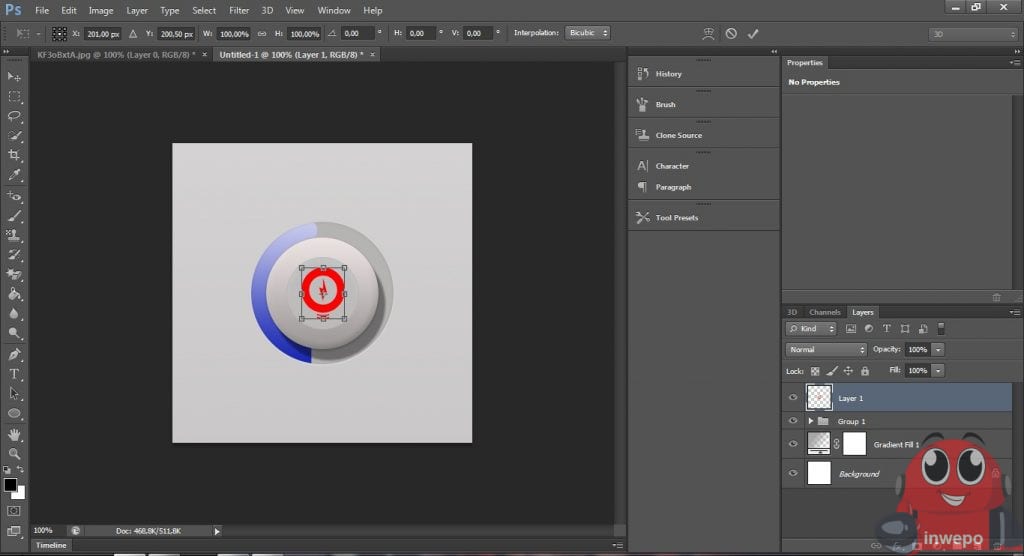Switch to warp mode icon
The image size is (1024, 556).
pos(708,33)
